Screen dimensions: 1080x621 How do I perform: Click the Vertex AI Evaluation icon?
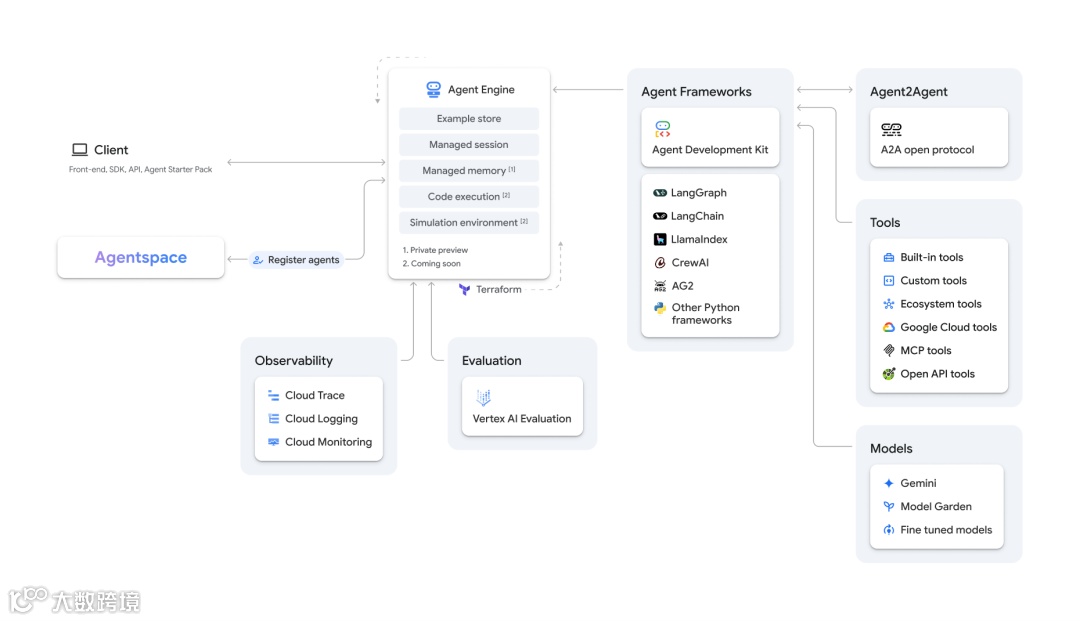484,397
